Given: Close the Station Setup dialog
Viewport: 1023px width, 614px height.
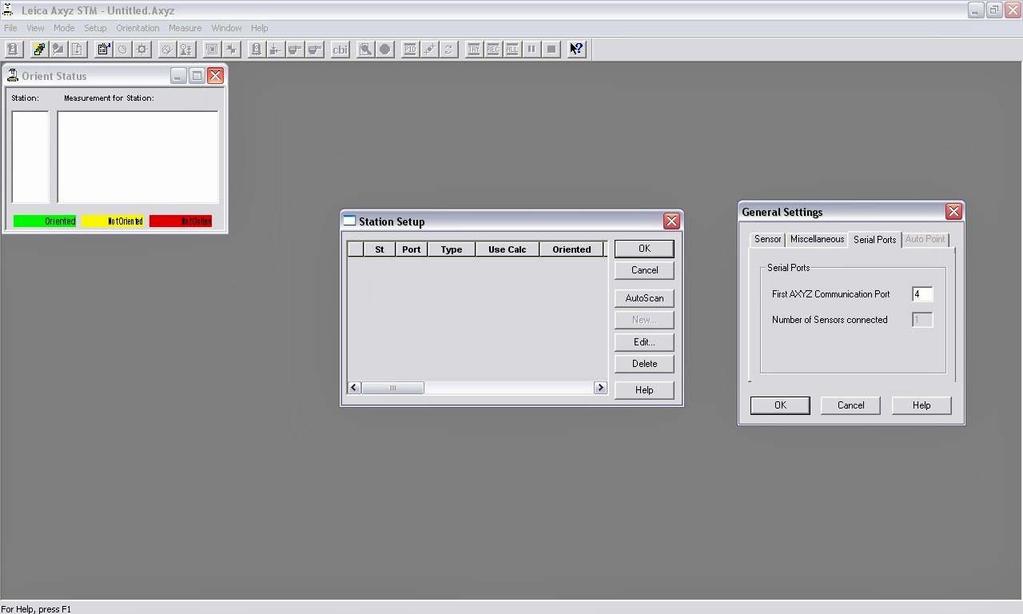Looking at the screenshot, I should (x=671, y=221).
